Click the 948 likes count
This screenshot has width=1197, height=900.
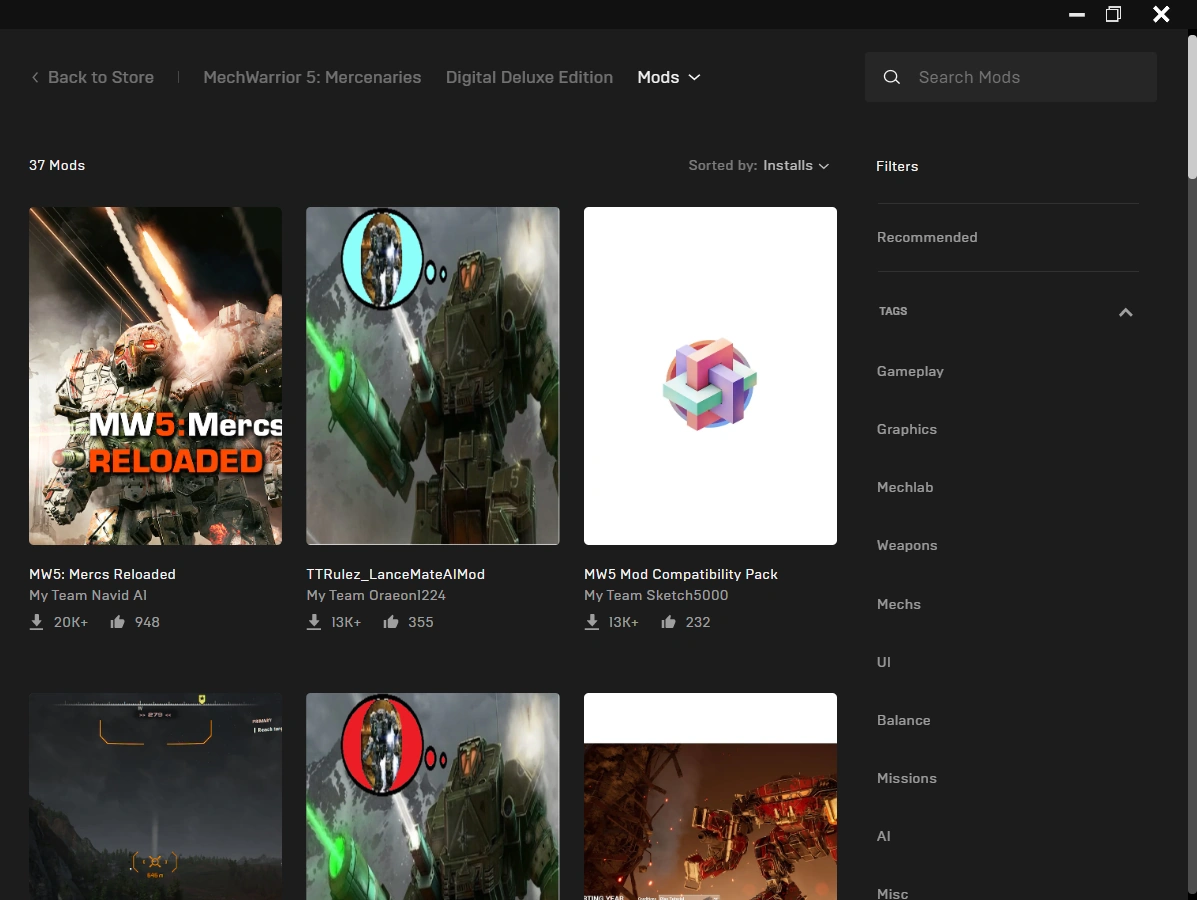pyautogui.click(x=147, y=622)
